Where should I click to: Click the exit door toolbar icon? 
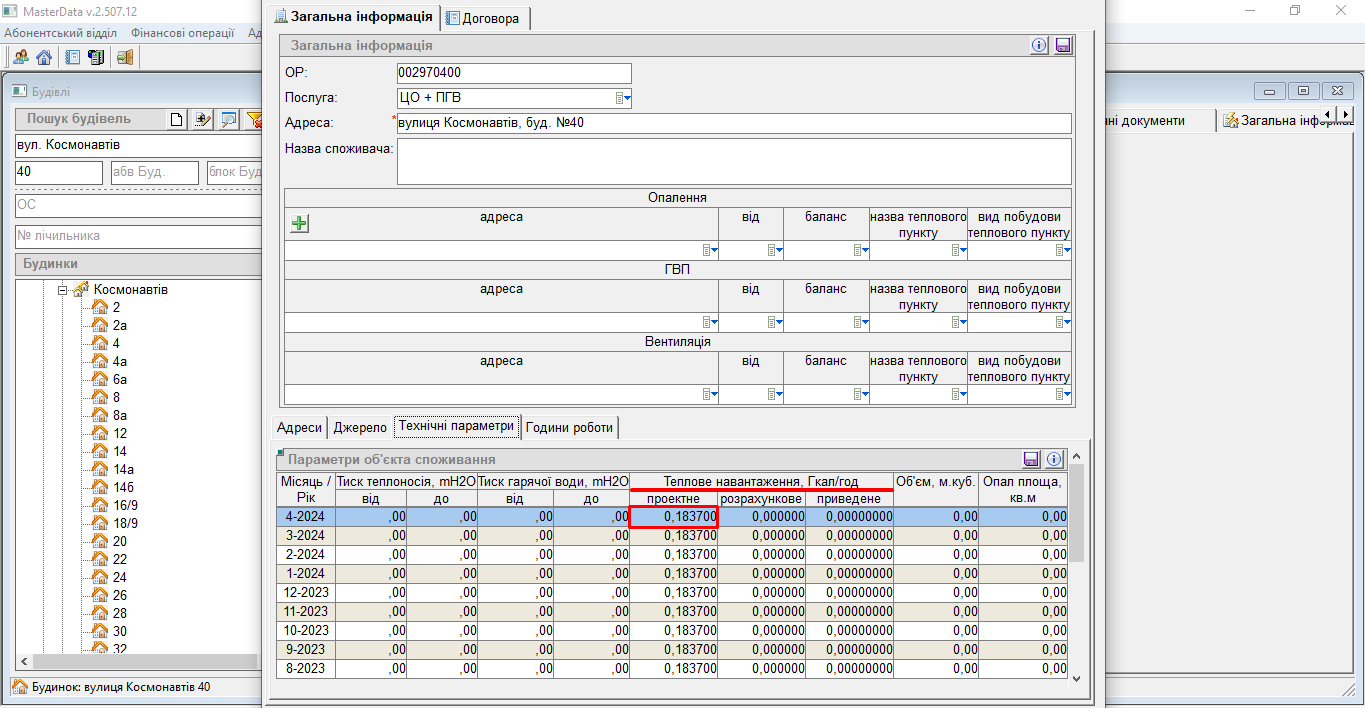click(124, 57)
